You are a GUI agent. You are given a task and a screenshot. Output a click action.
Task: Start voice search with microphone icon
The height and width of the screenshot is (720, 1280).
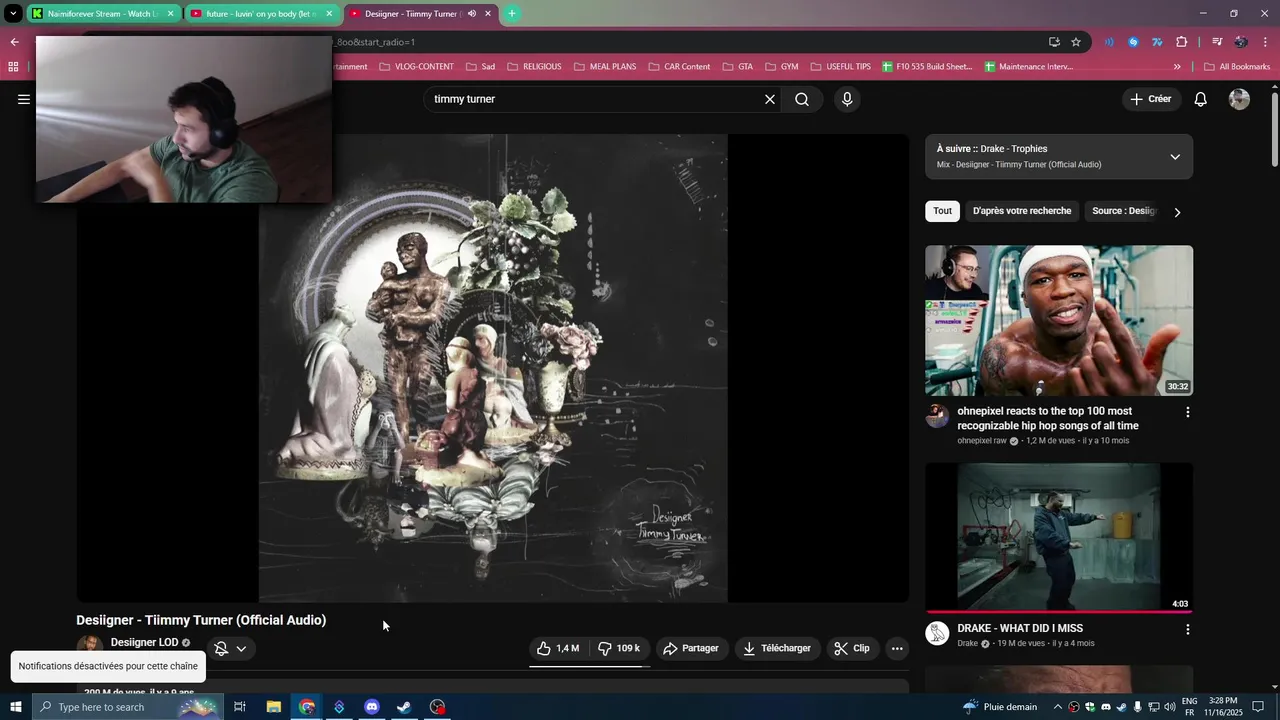pyautogui.click(x=847, y=99)
